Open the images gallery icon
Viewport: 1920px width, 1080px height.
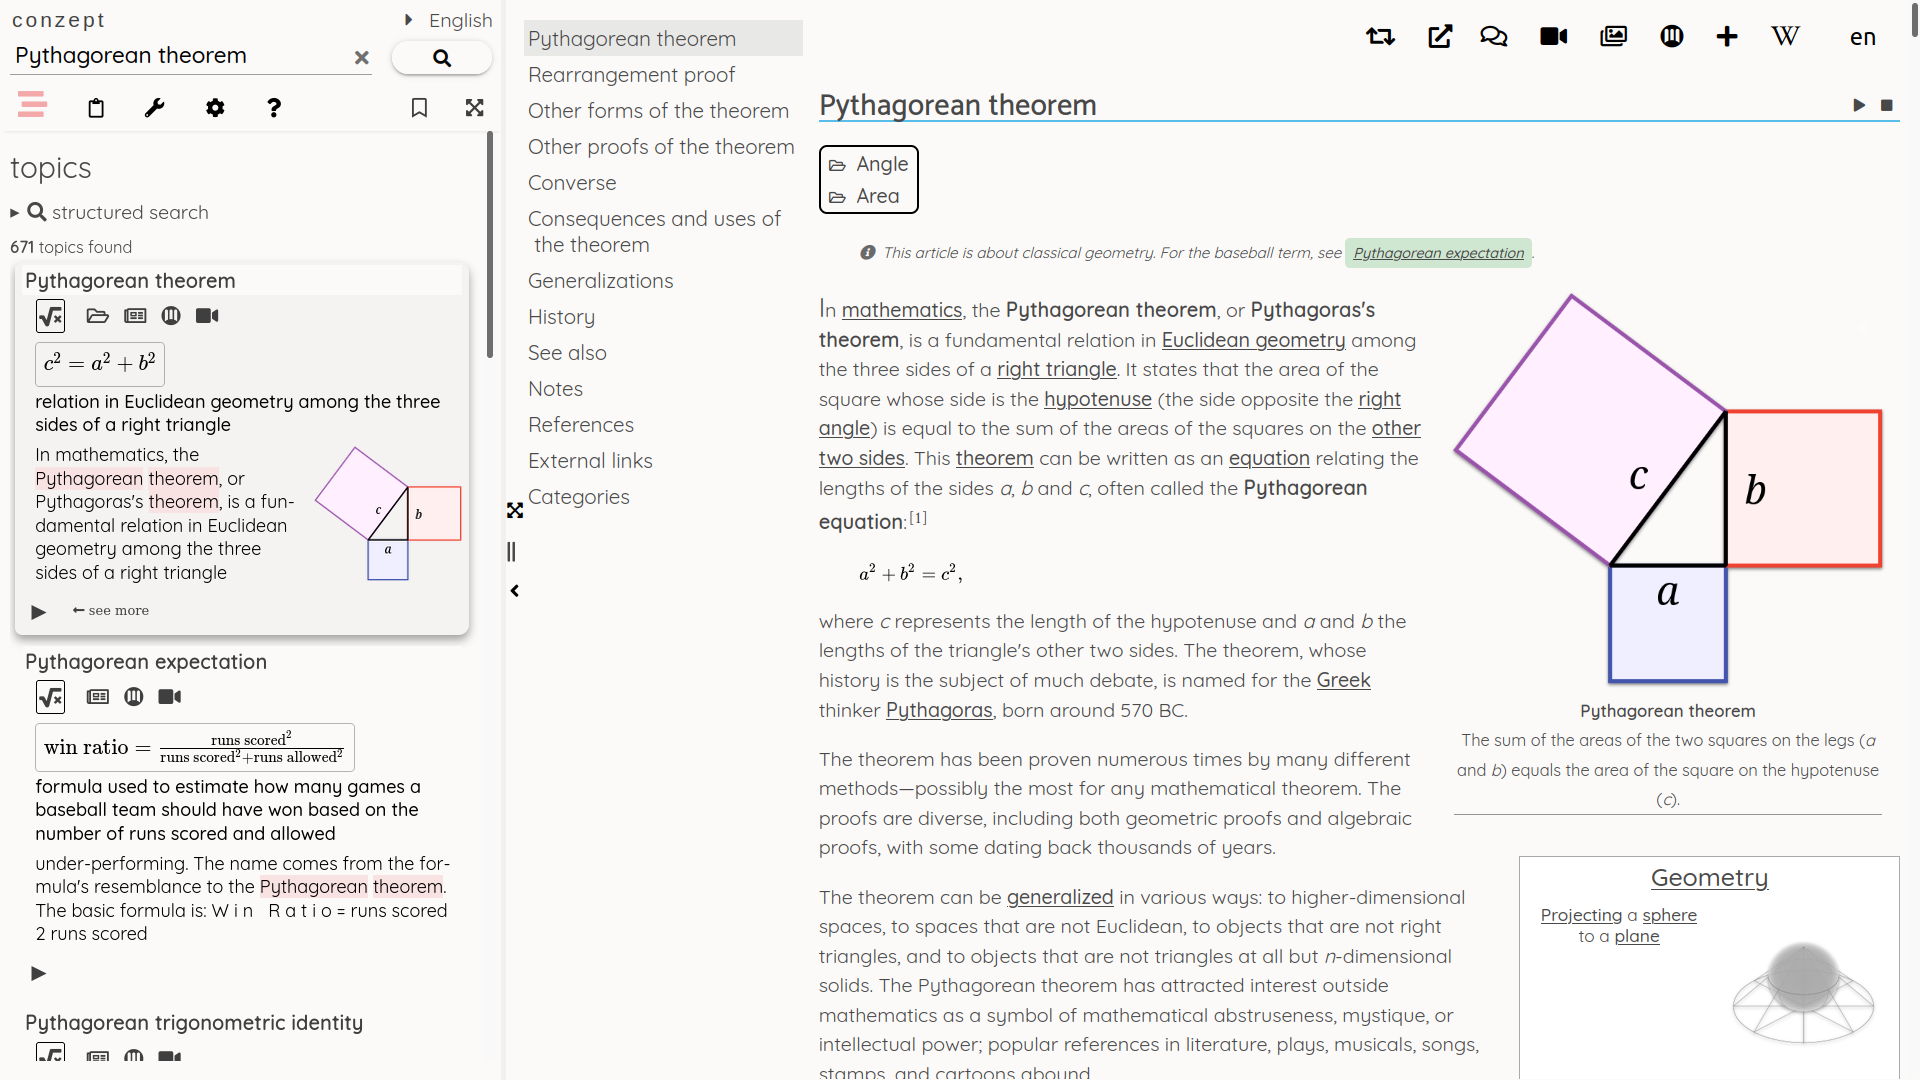(1614, 37)
